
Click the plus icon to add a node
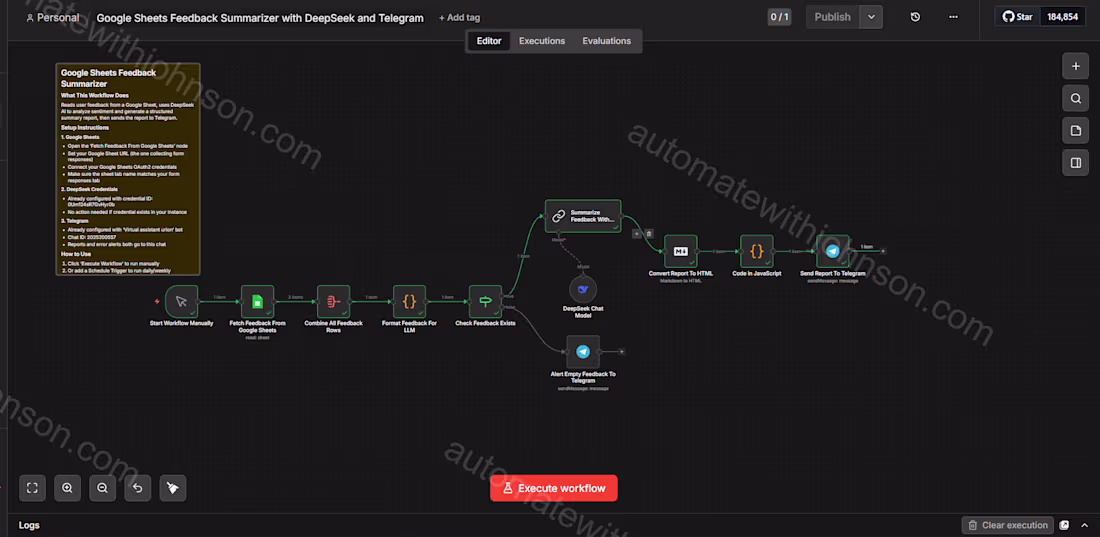tap(1075, 66)
